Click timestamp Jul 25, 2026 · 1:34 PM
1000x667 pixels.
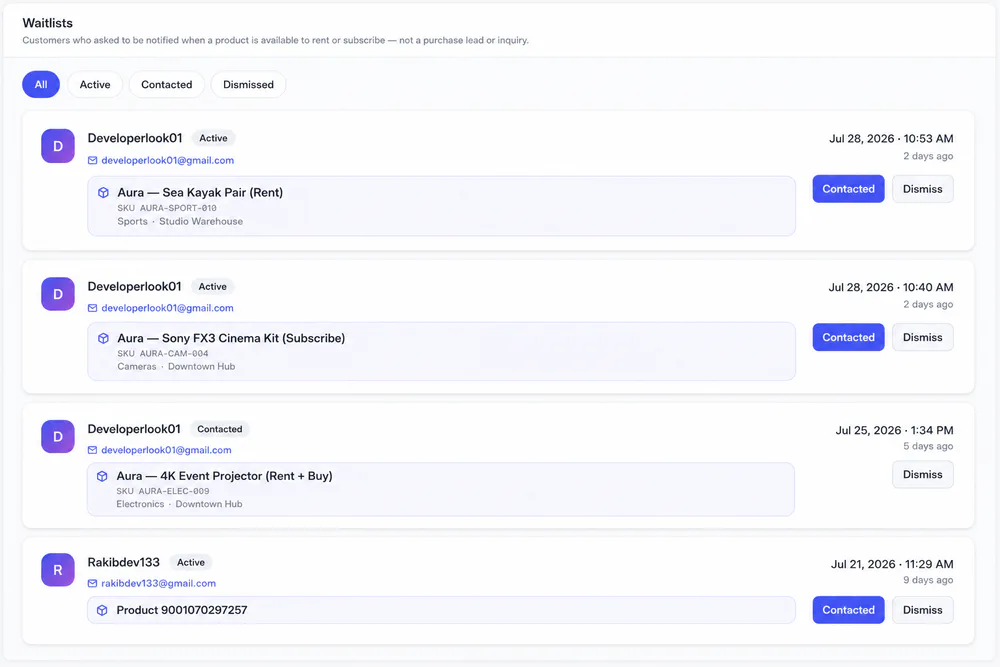894,430
